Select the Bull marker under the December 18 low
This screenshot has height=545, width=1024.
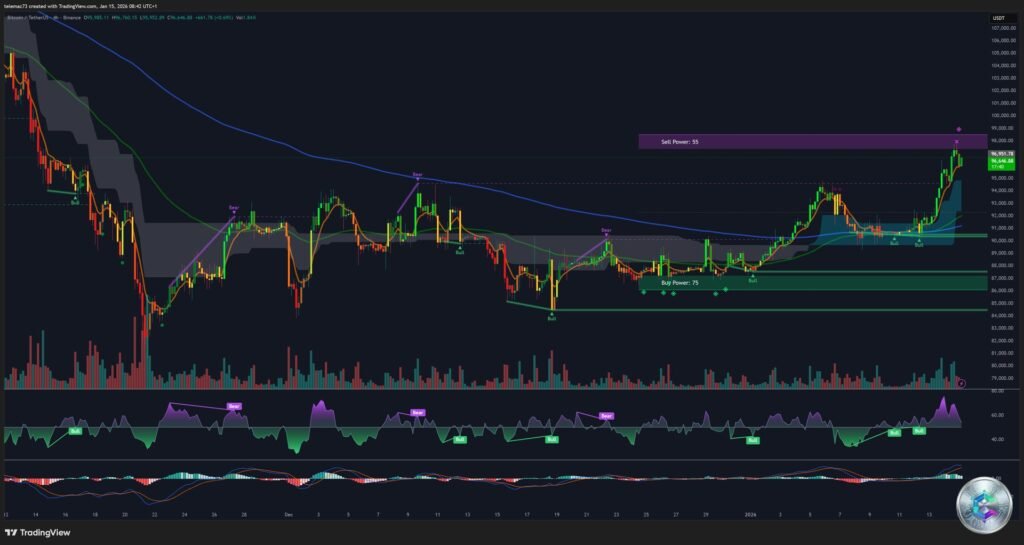[x=550, y=315]
